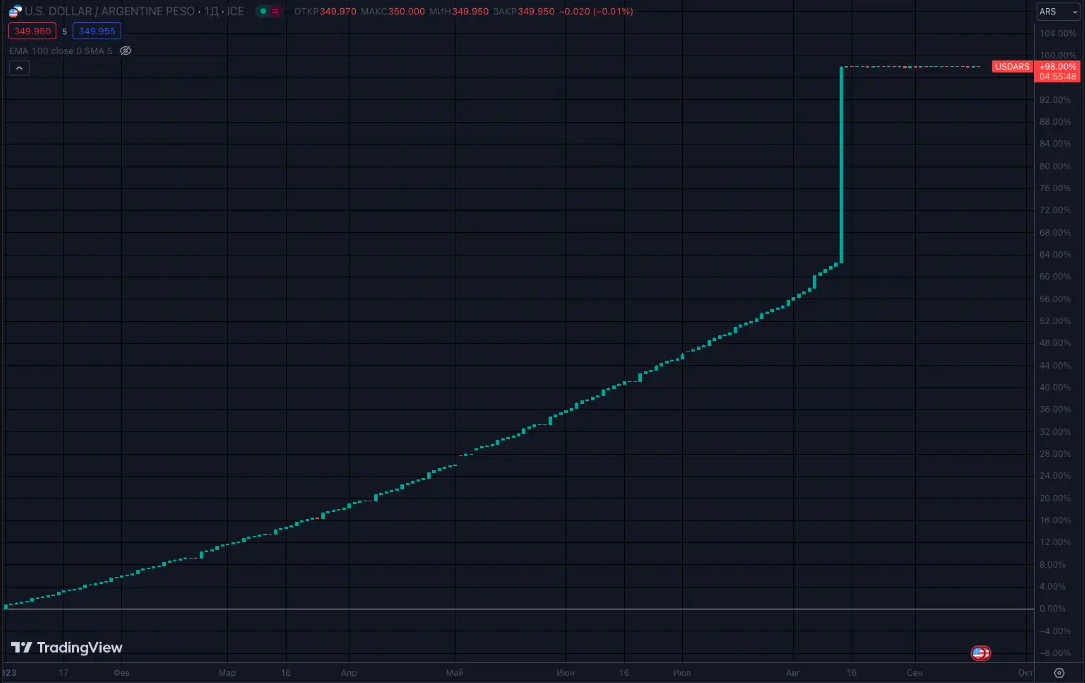The width and height of the screenshot is (1085, 683).
Task: Click the Сен label on time axis
Action: (915, 673)
